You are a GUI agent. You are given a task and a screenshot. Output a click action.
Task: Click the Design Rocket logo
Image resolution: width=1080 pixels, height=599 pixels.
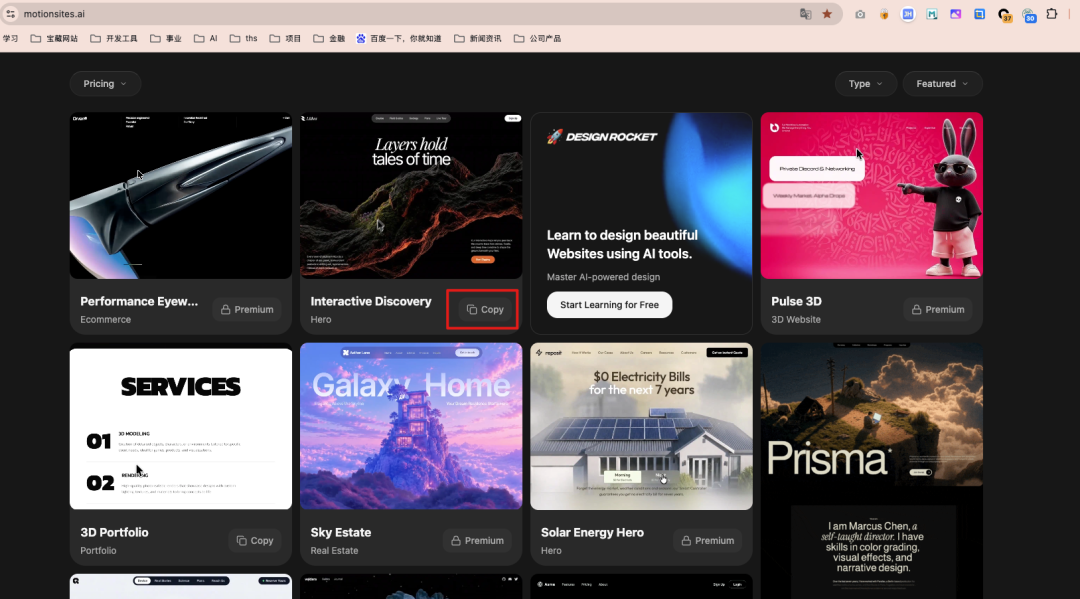(x=602, y=136)
